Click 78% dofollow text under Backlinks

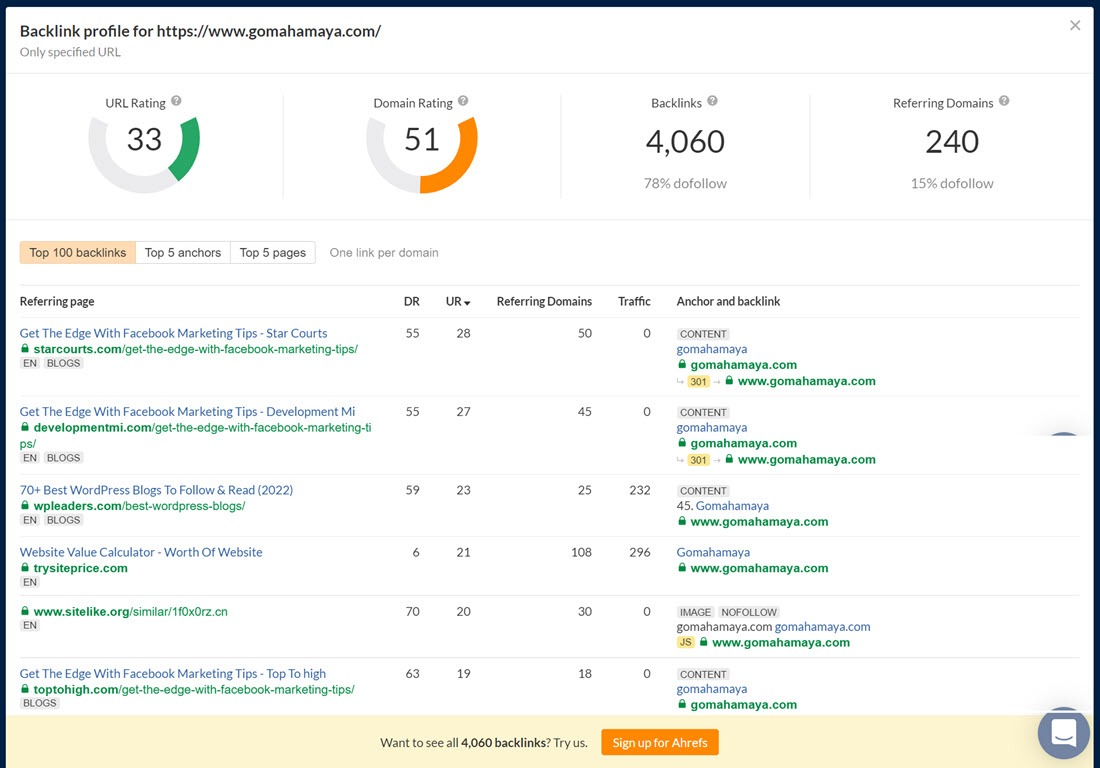pyautogui.click(x=685, y=184)
